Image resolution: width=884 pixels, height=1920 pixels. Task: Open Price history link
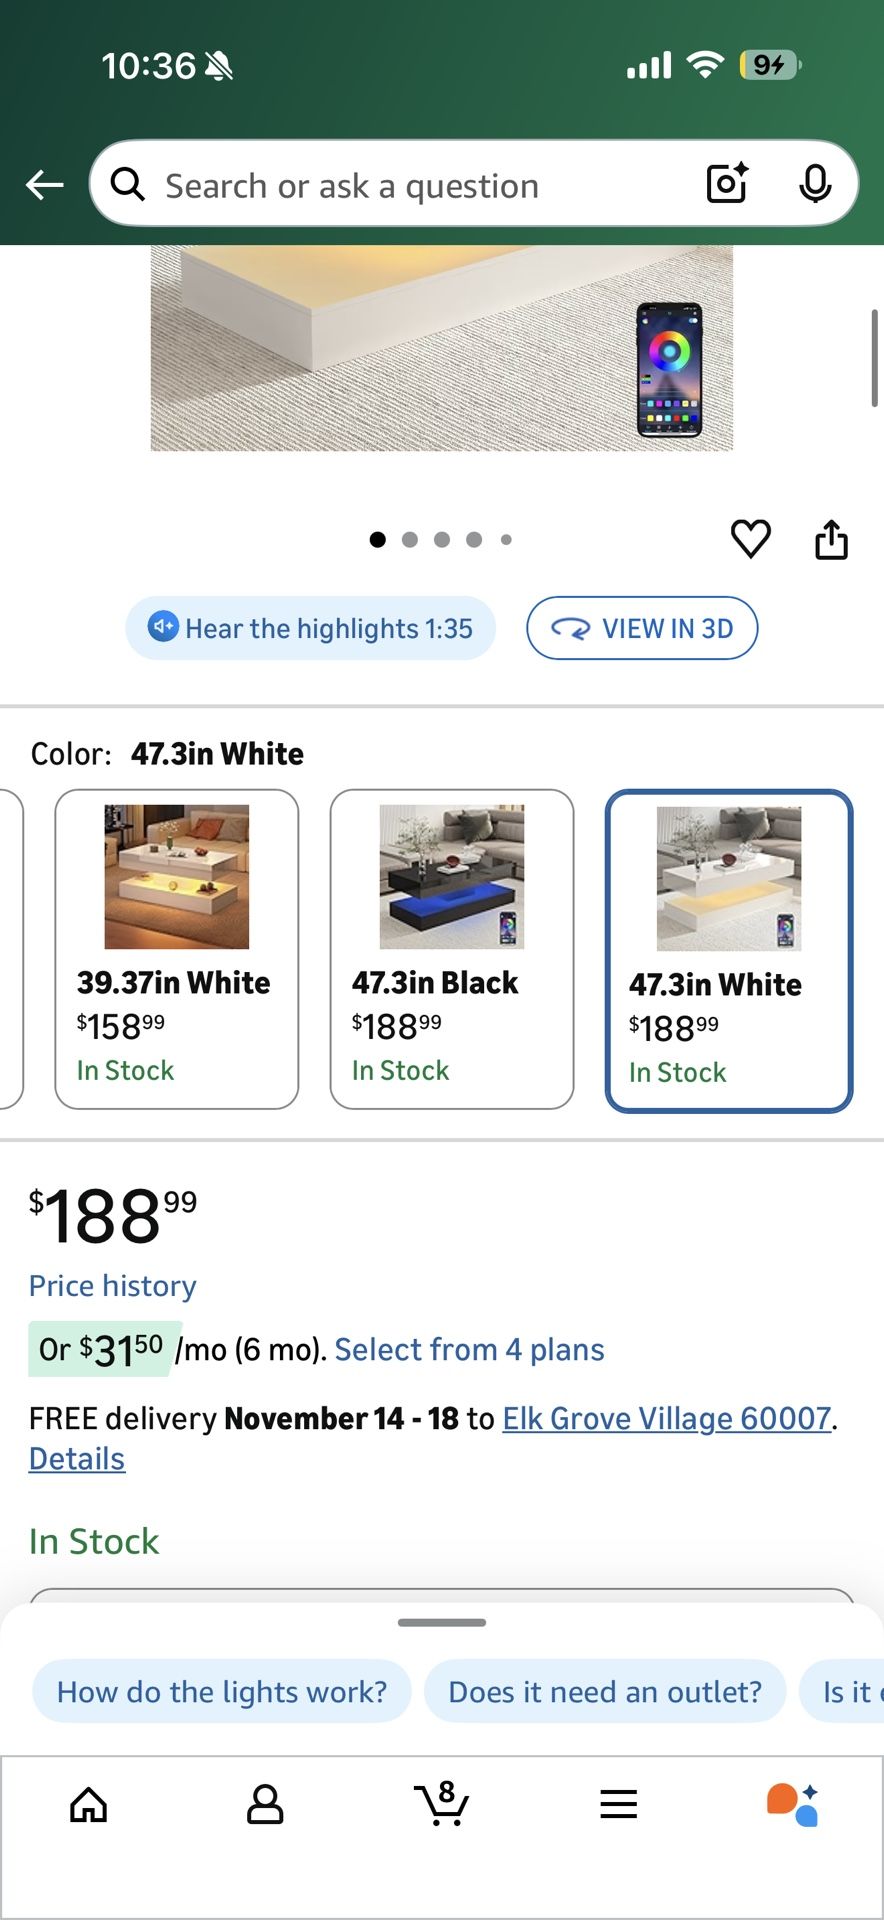tap(112, 1286)
